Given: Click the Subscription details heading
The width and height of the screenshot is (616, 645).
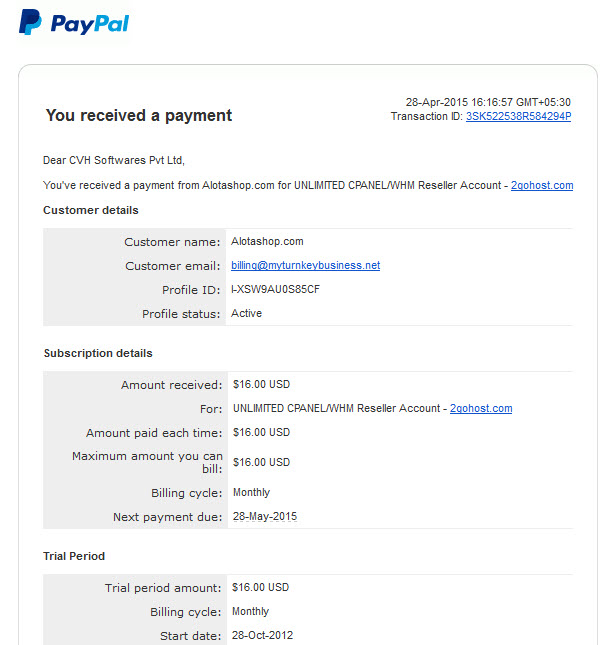Looking at the screenshot, I should point(98,353).
